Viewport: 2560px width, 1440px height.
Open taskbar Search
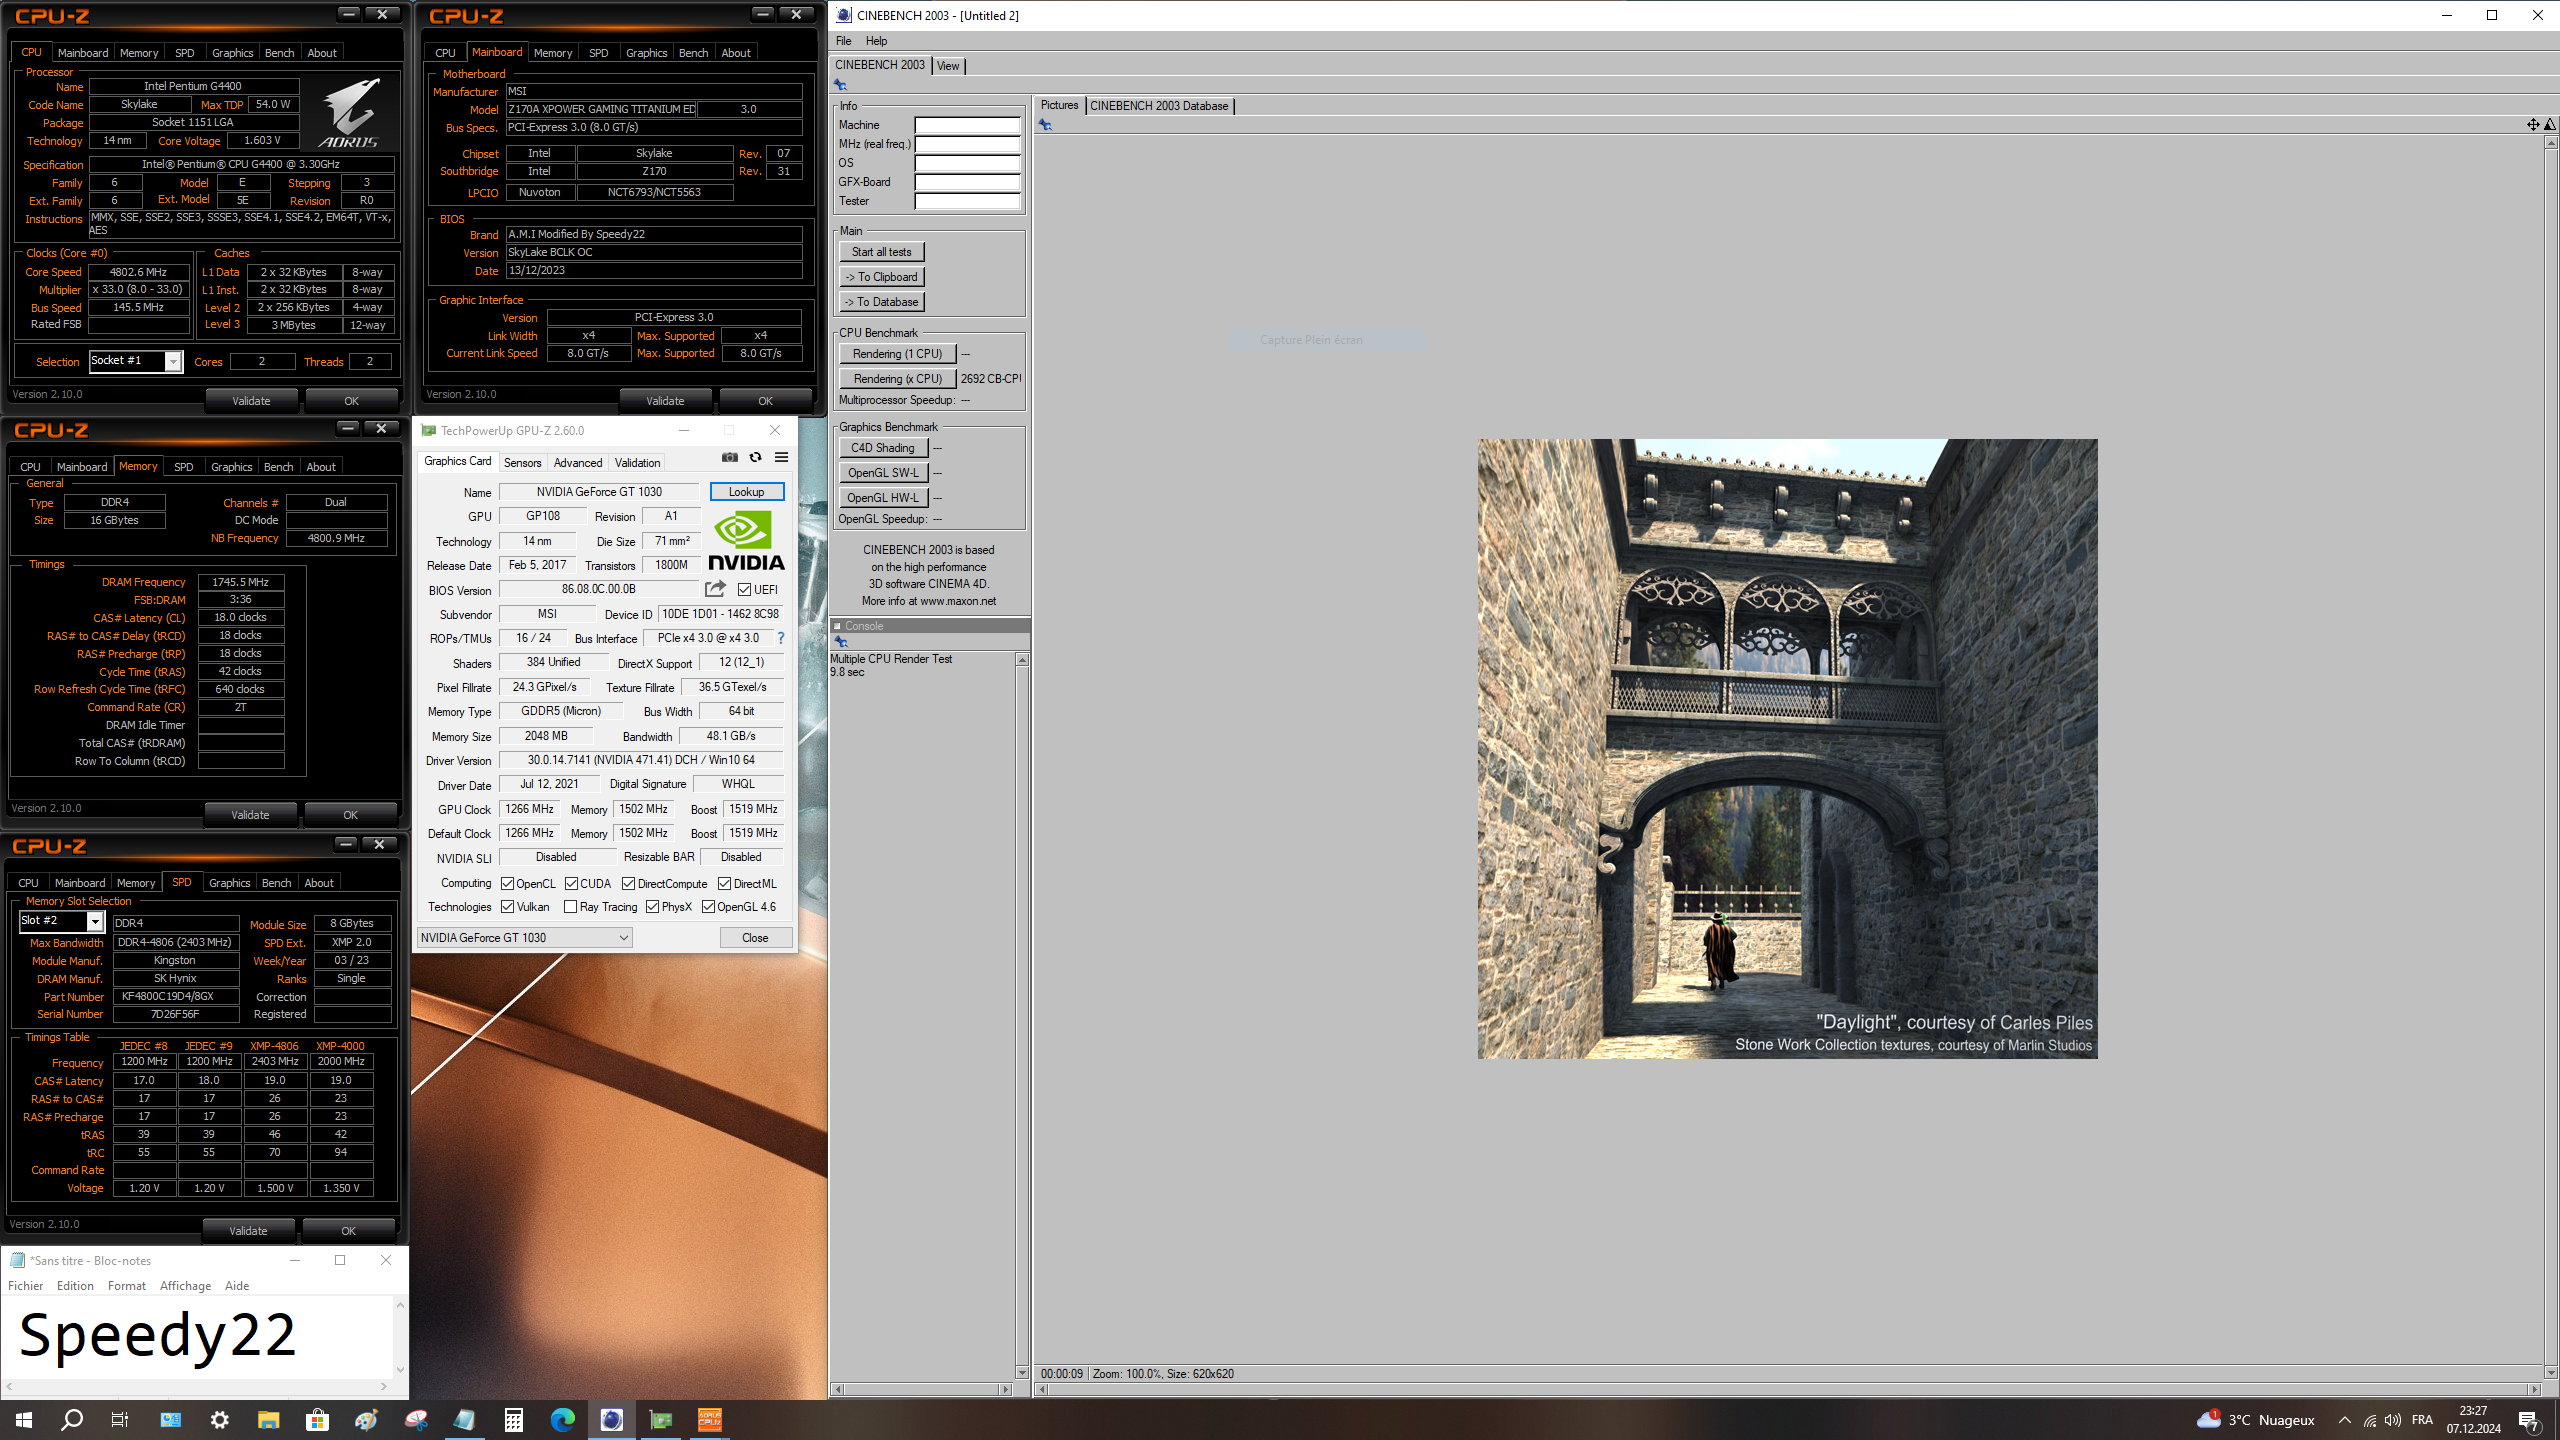click(72, 1419)
